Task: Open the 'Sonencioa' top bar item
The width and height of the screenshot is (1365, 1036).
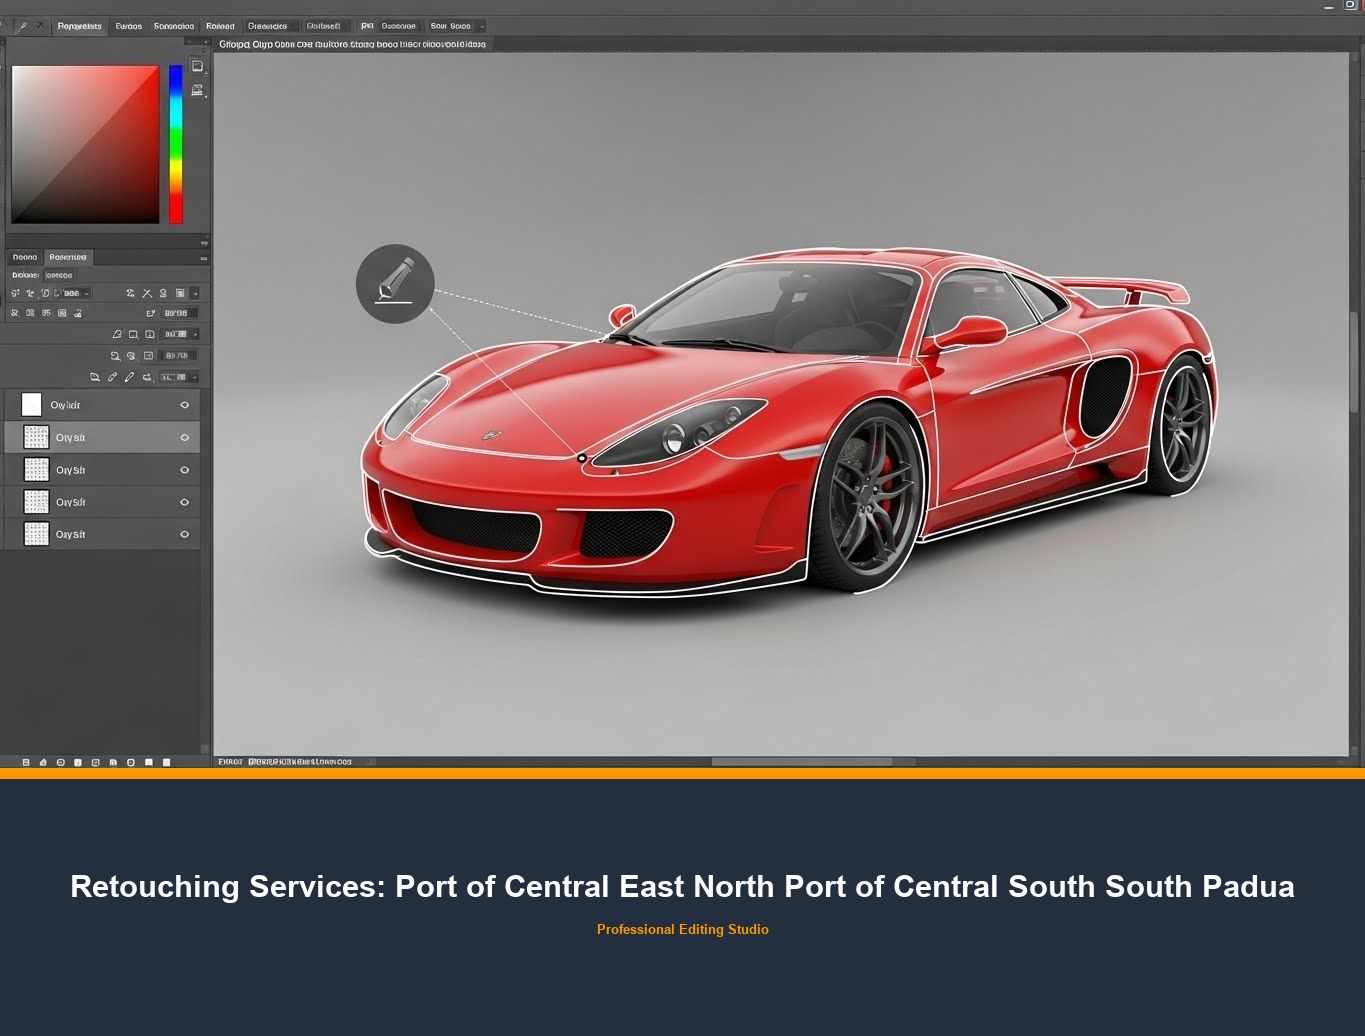Action: (174, 26)
